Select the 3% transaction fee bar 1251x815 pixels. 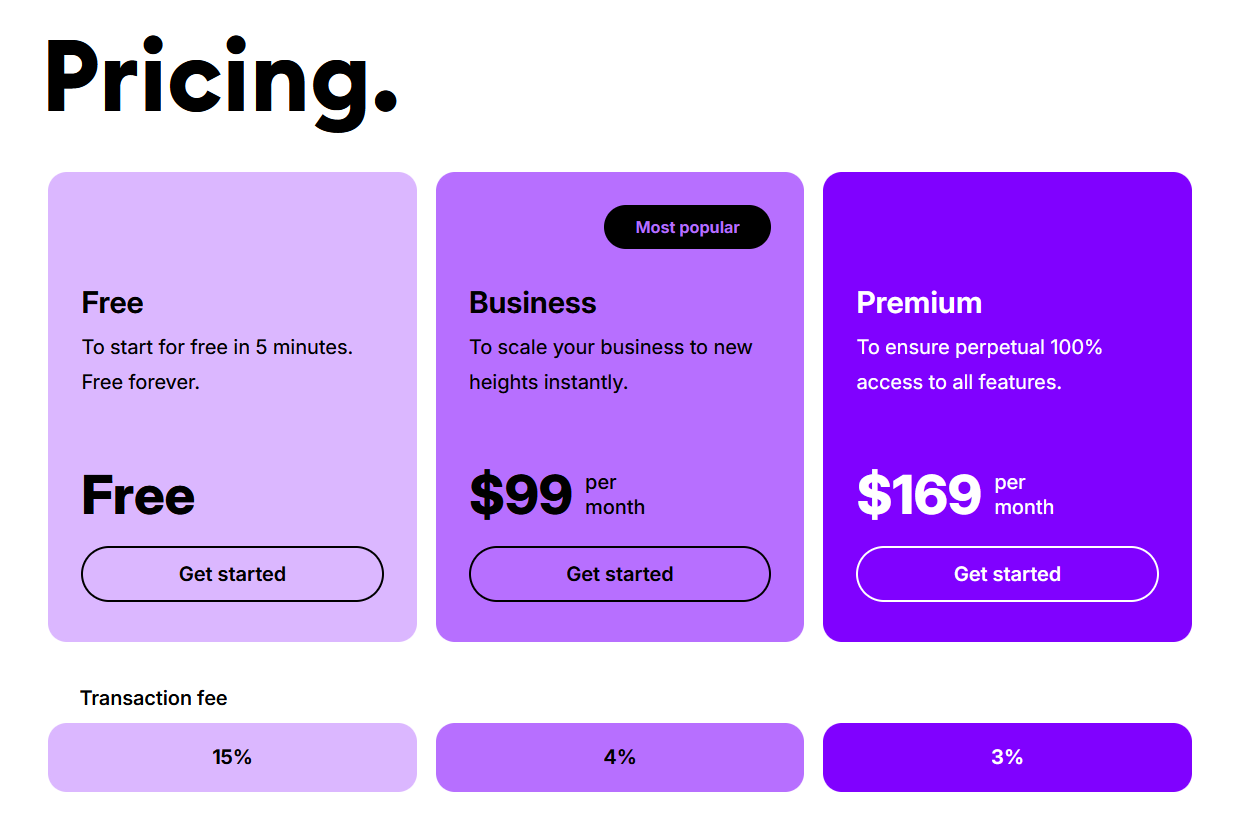tap(1007, 757)
